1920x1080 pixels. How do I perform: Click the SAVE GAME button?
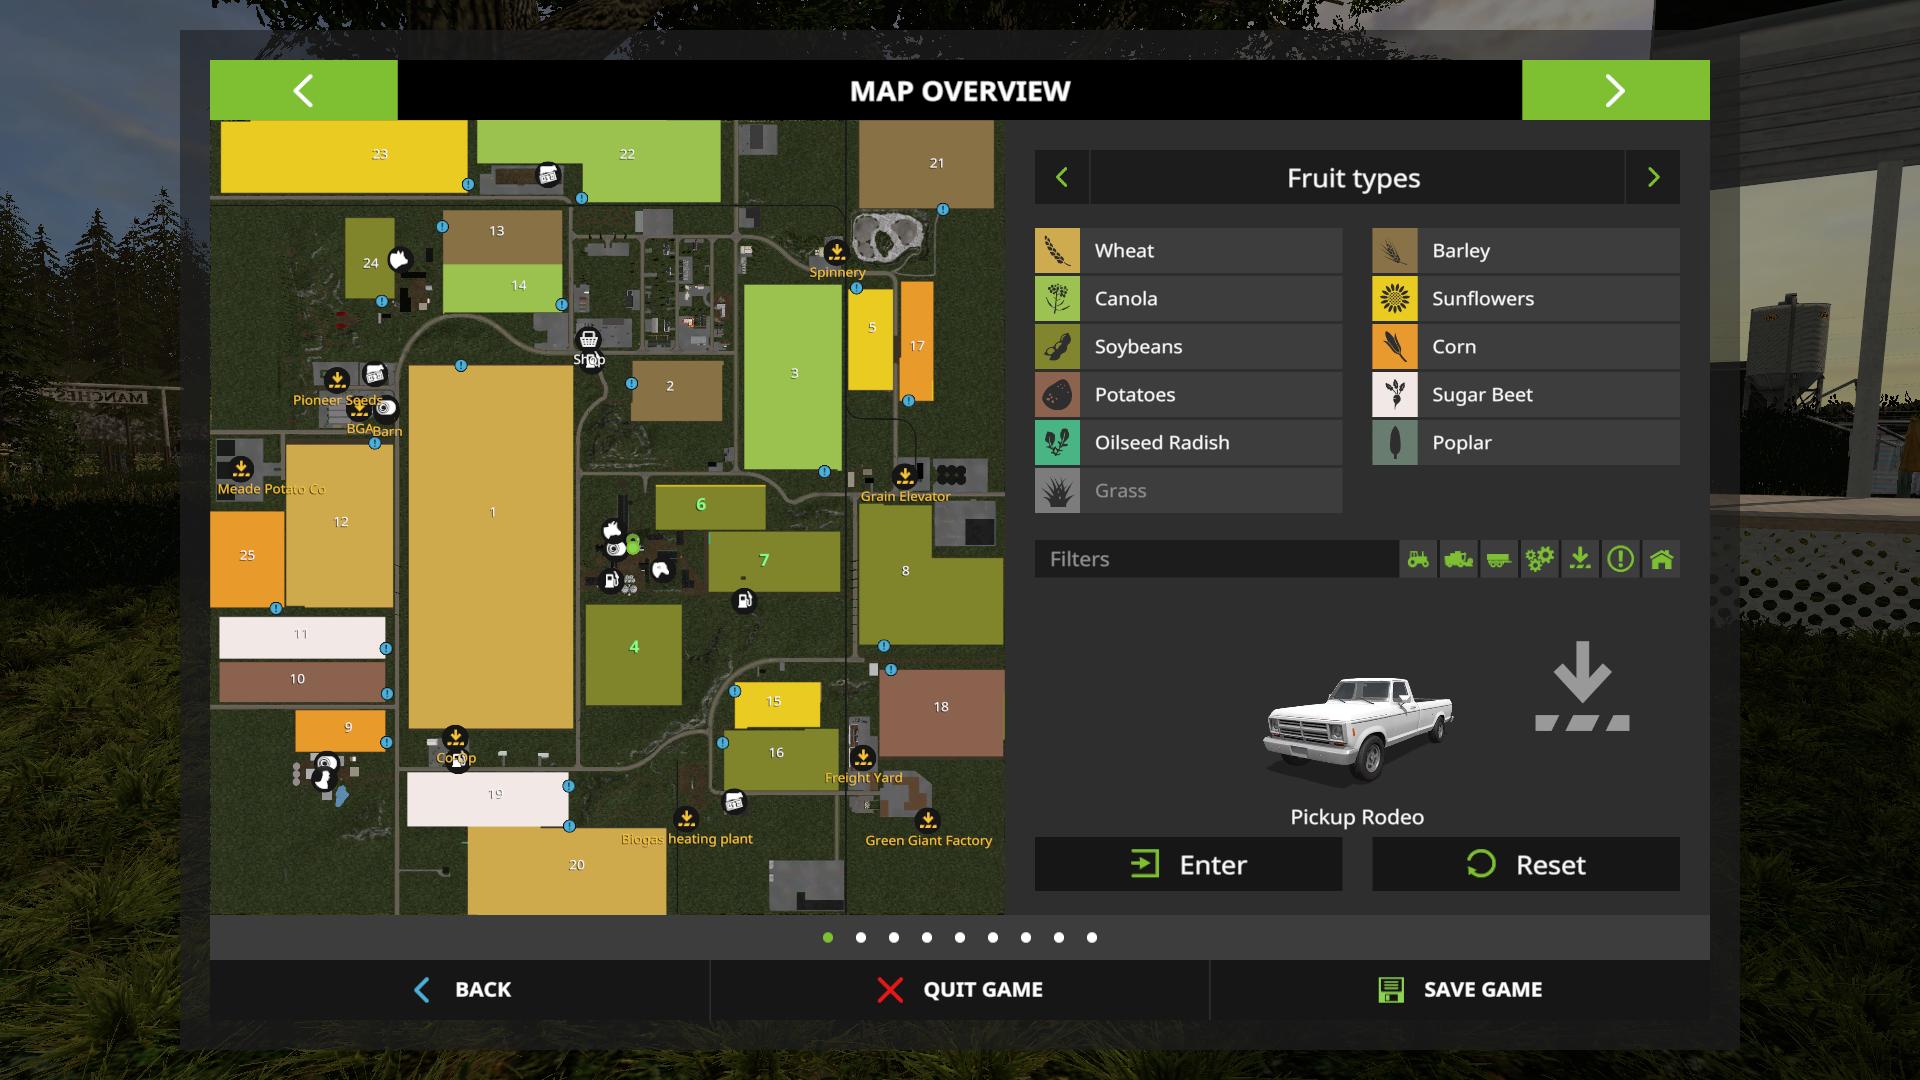[1460, 990]
